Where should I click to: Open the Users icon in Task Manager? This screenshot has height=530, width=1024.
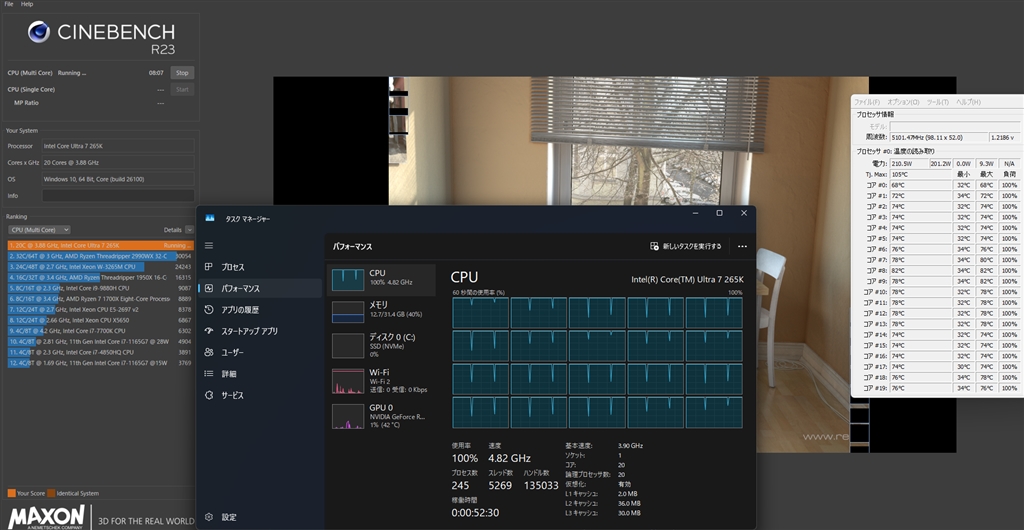209,352
